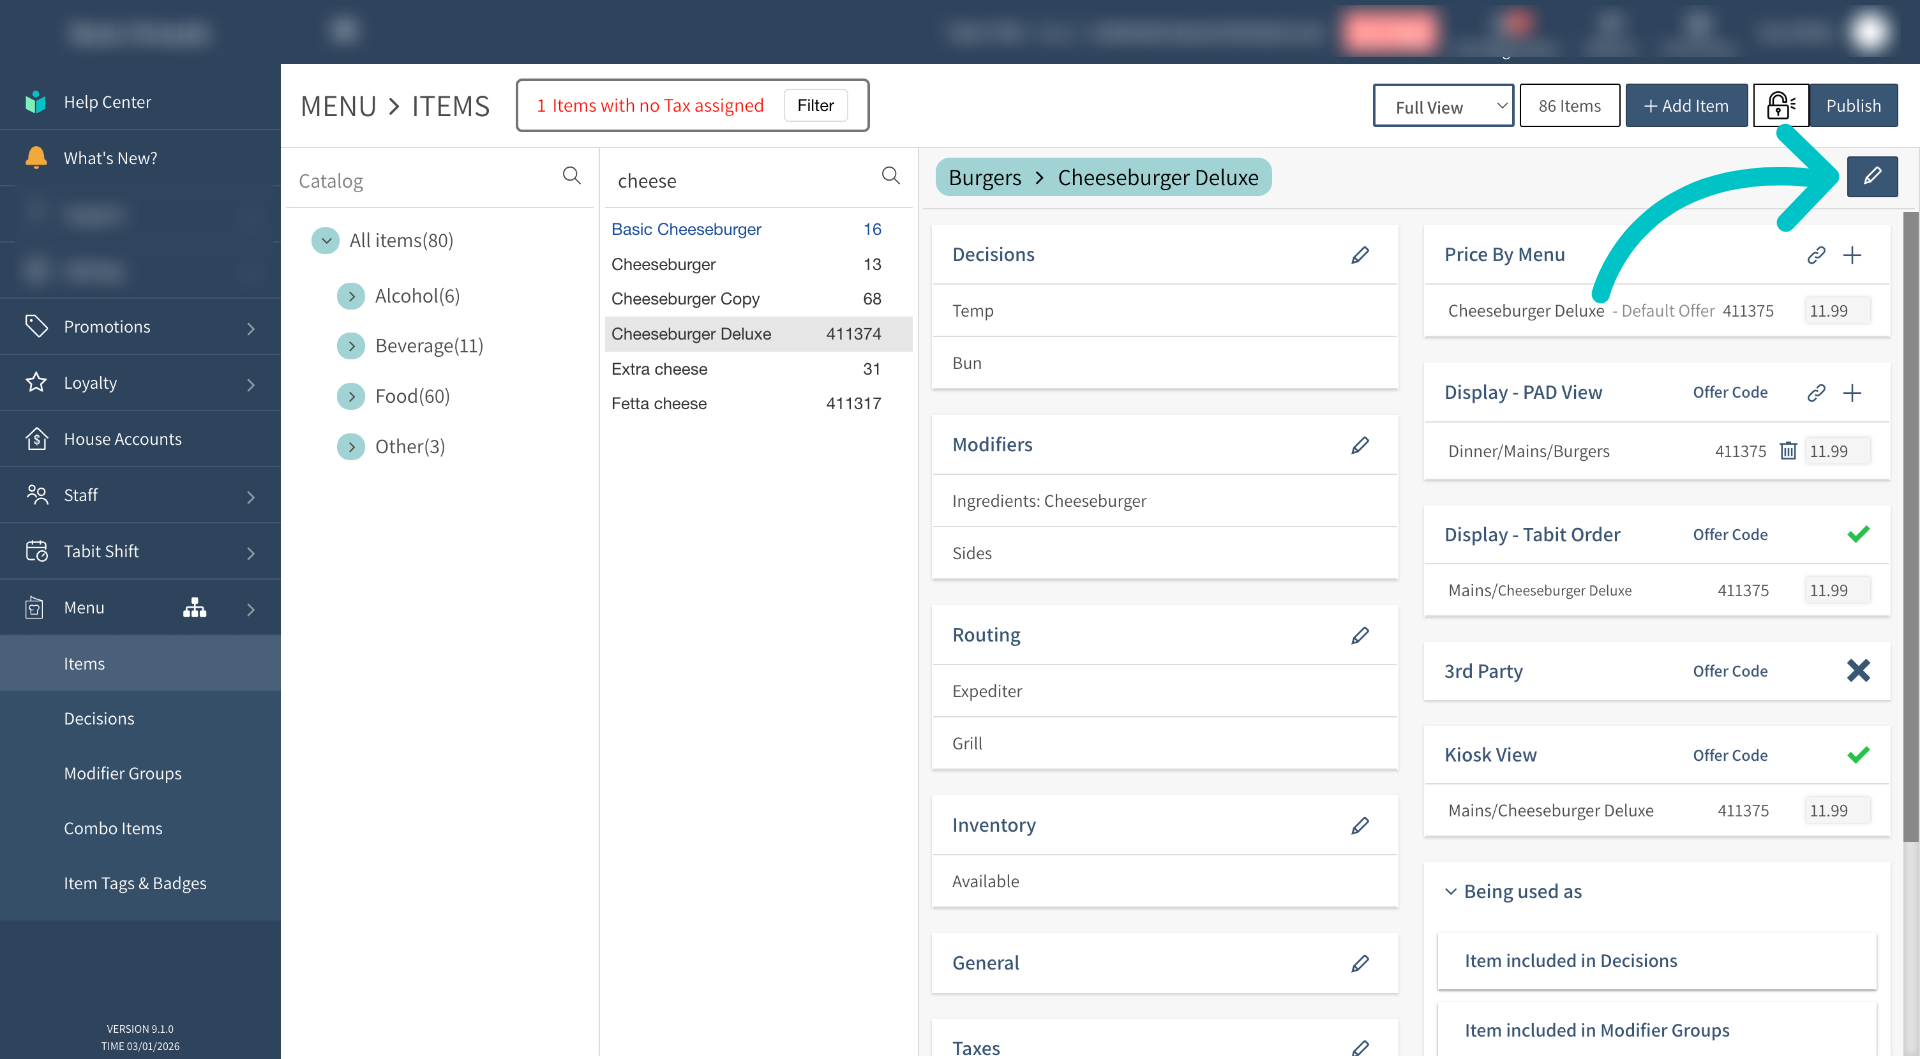
Task: Open item editor with top-right pencil button
Action: click(1871, 177)
